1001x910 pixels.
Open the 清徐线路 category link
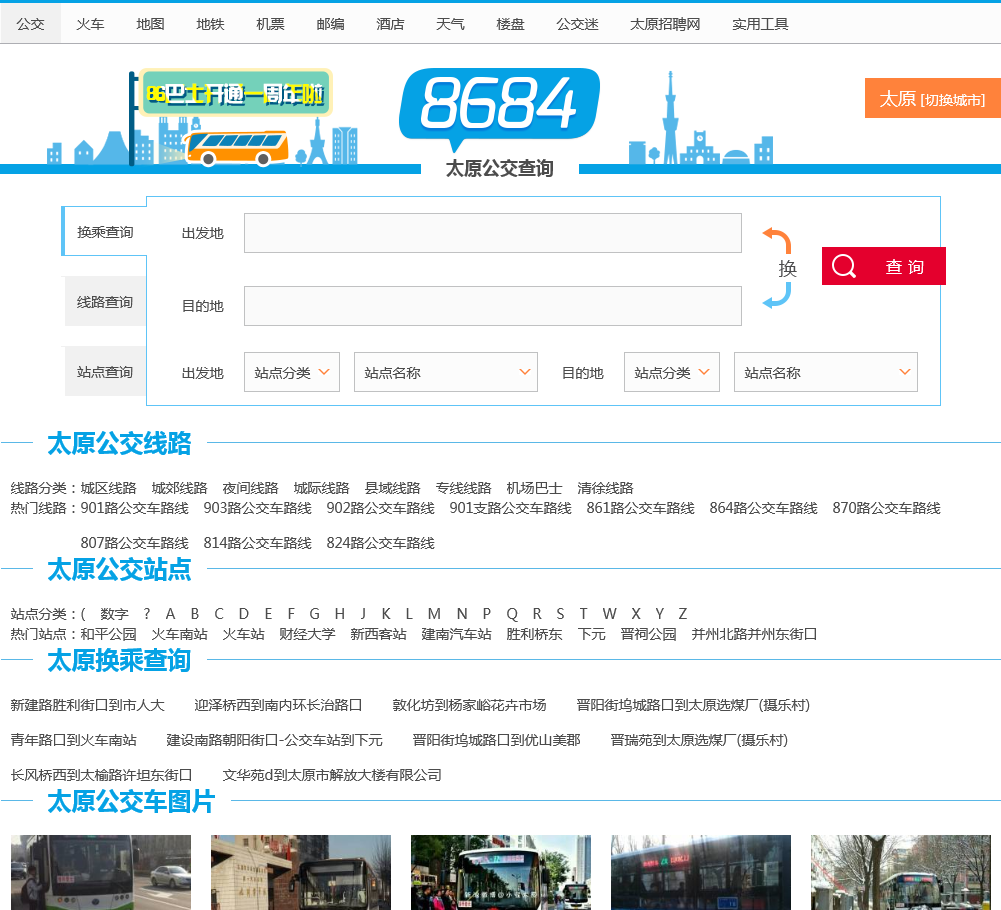coord(605,488)
